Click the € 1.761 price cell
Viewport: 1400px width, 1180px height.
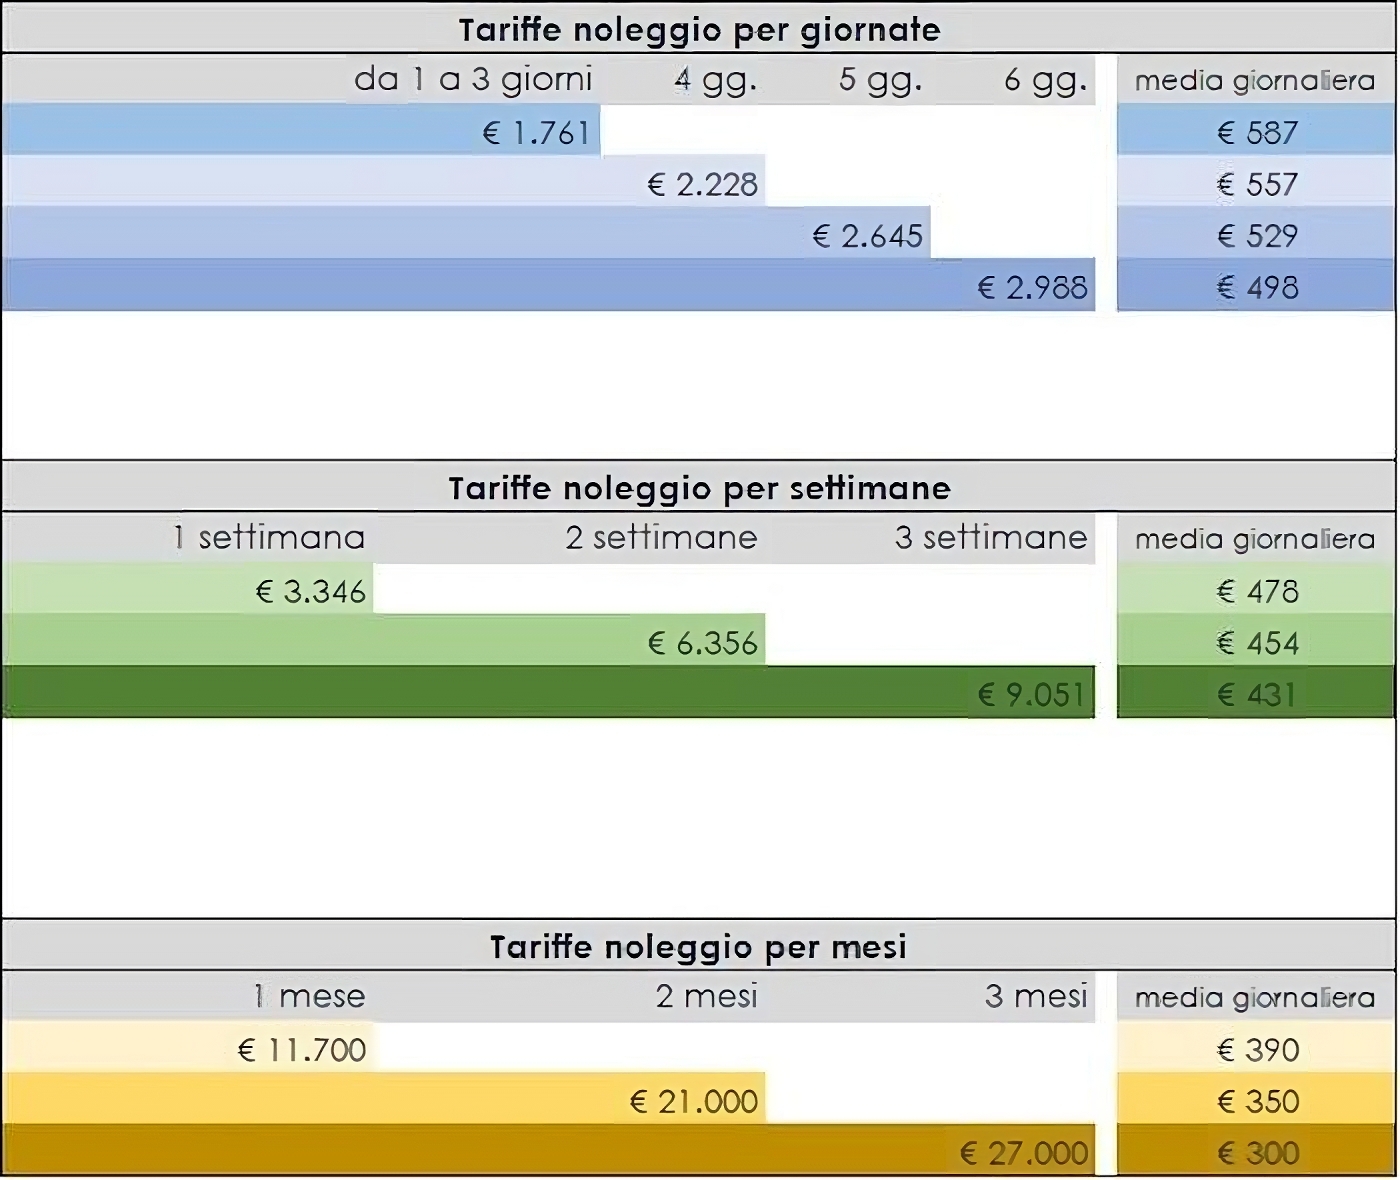point(536,133)
